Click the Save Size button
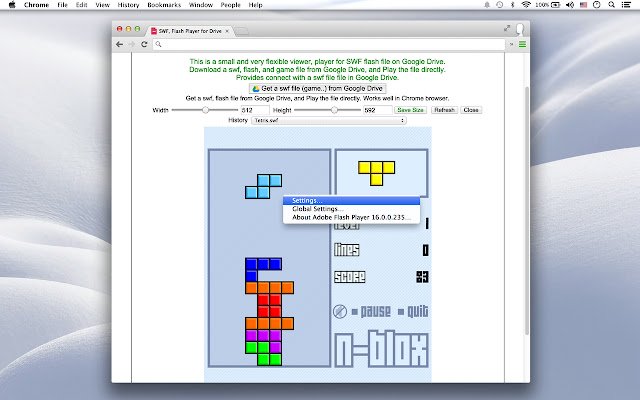Screen dimensions: 640x400 click(410, 110)
